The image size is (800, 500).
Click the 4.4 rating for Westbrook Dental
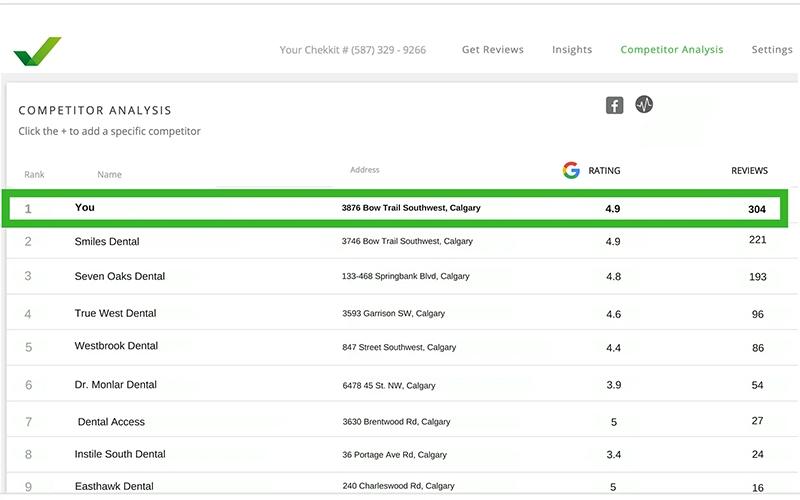pos(613,348)
